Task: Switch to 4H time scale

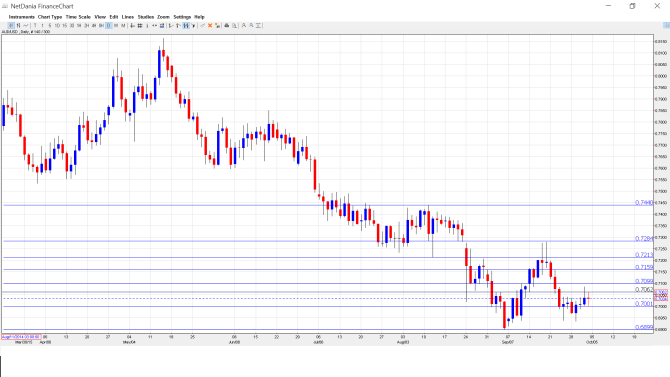Action: 94,26
